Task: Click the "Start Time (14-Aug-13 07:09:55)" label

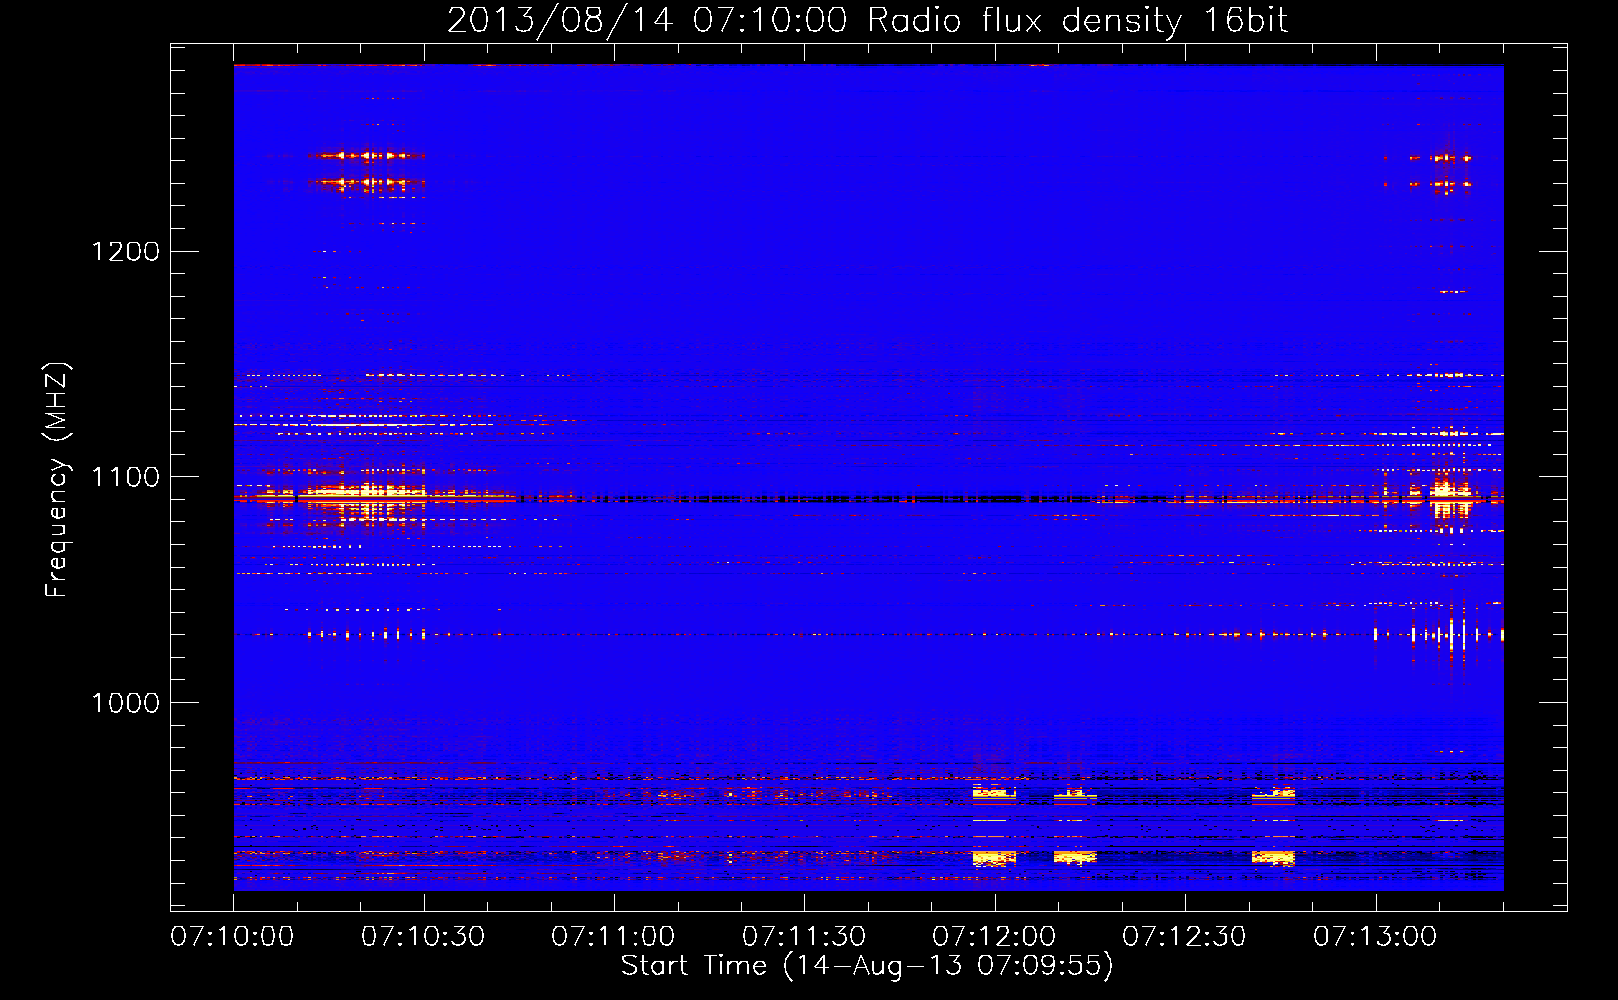Action: click(867, 966)
